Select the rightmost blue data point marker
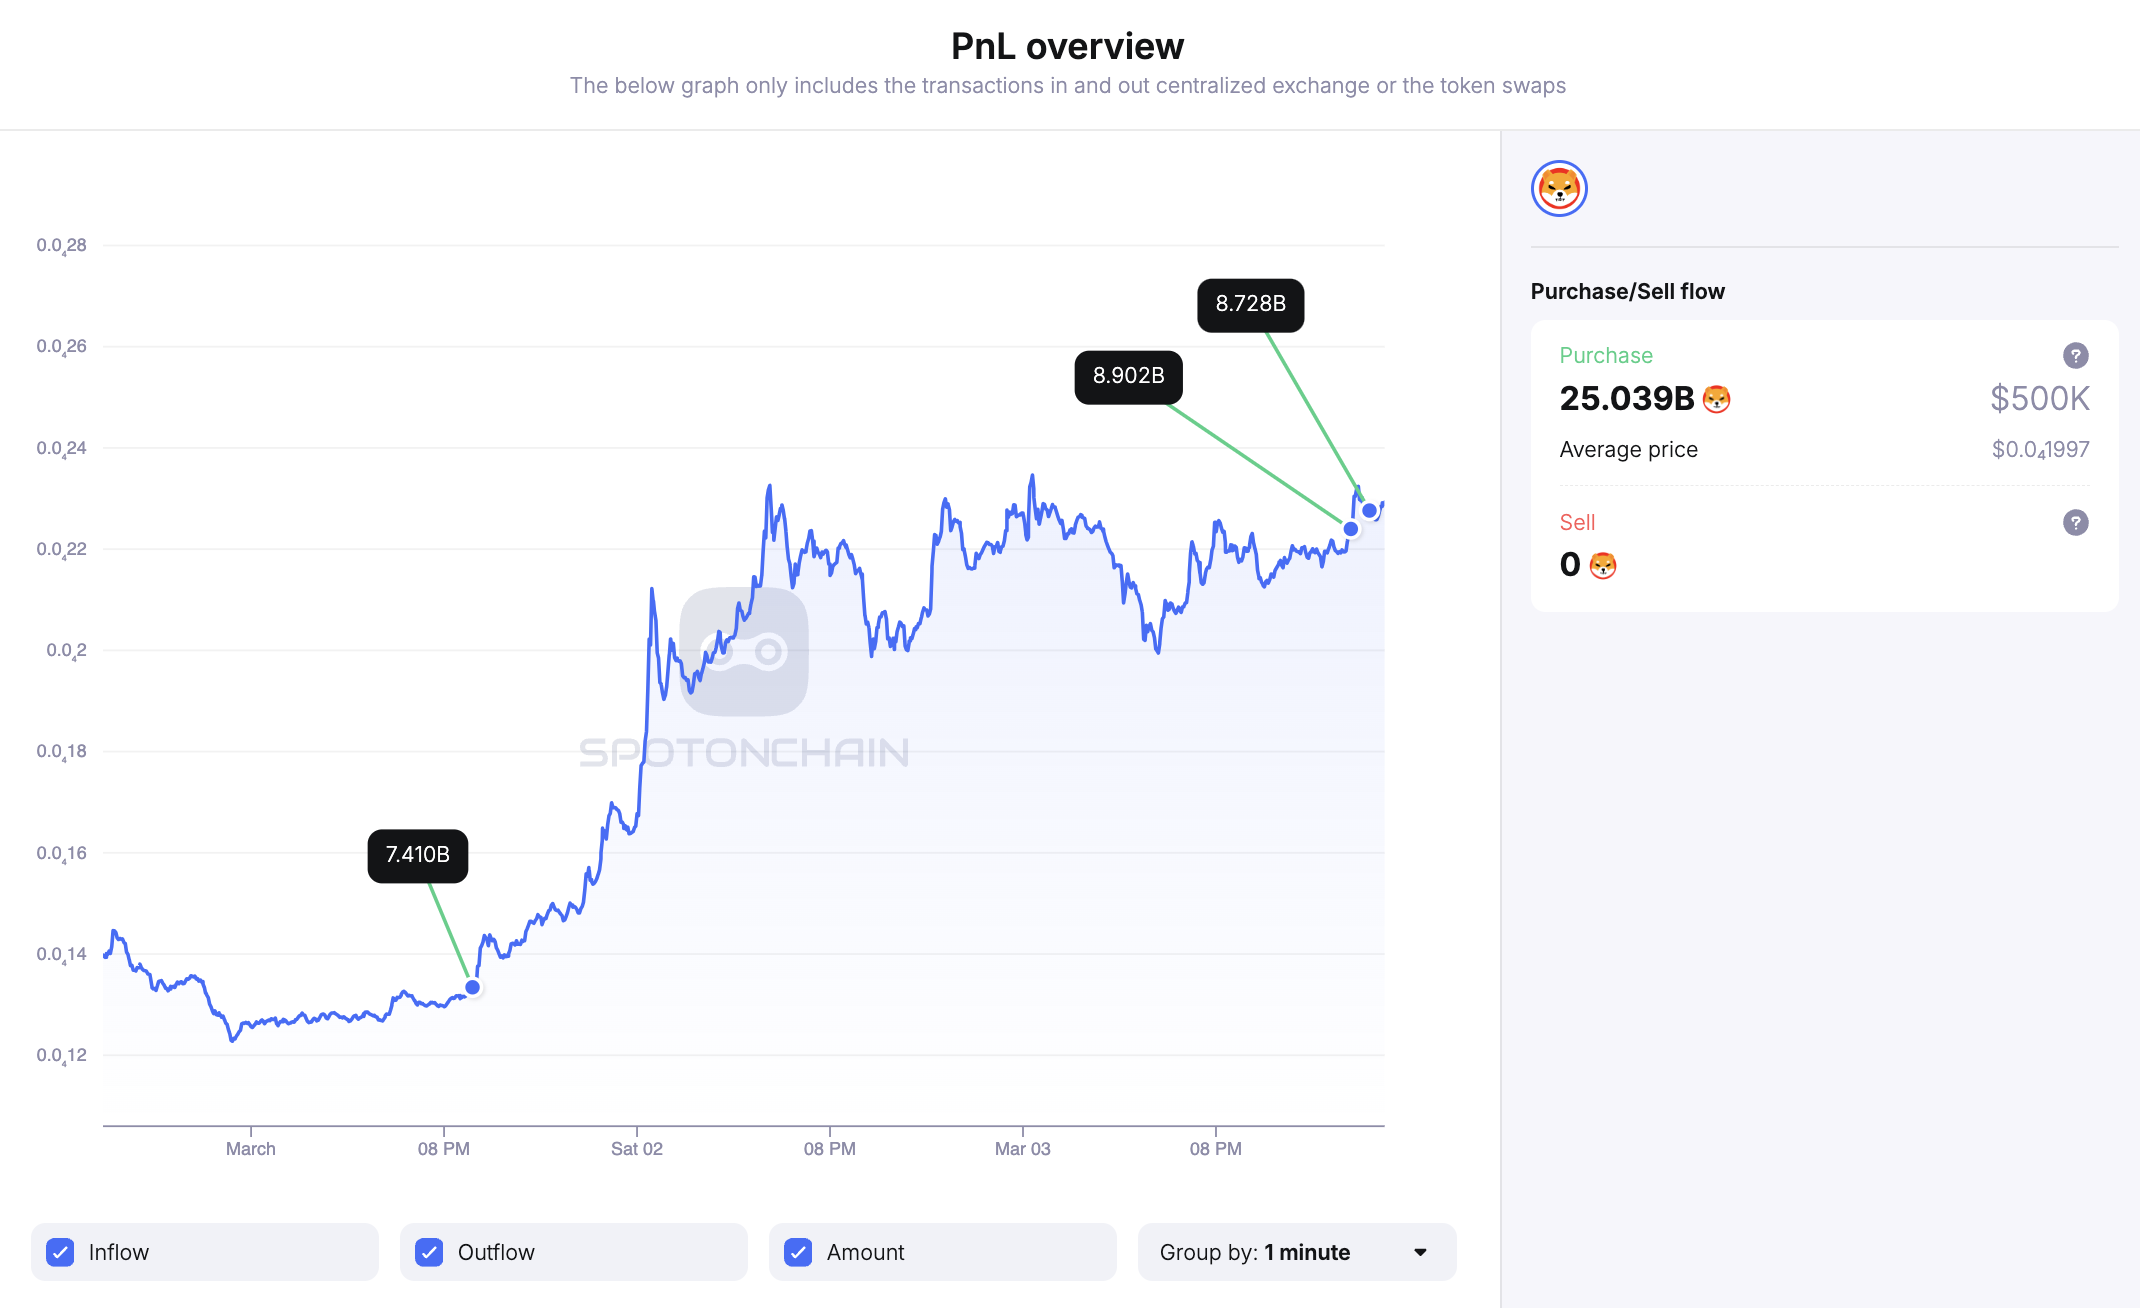The width and height of the screenshot is (2140, 1308). pyautogui.click(x=1372, y=509)
